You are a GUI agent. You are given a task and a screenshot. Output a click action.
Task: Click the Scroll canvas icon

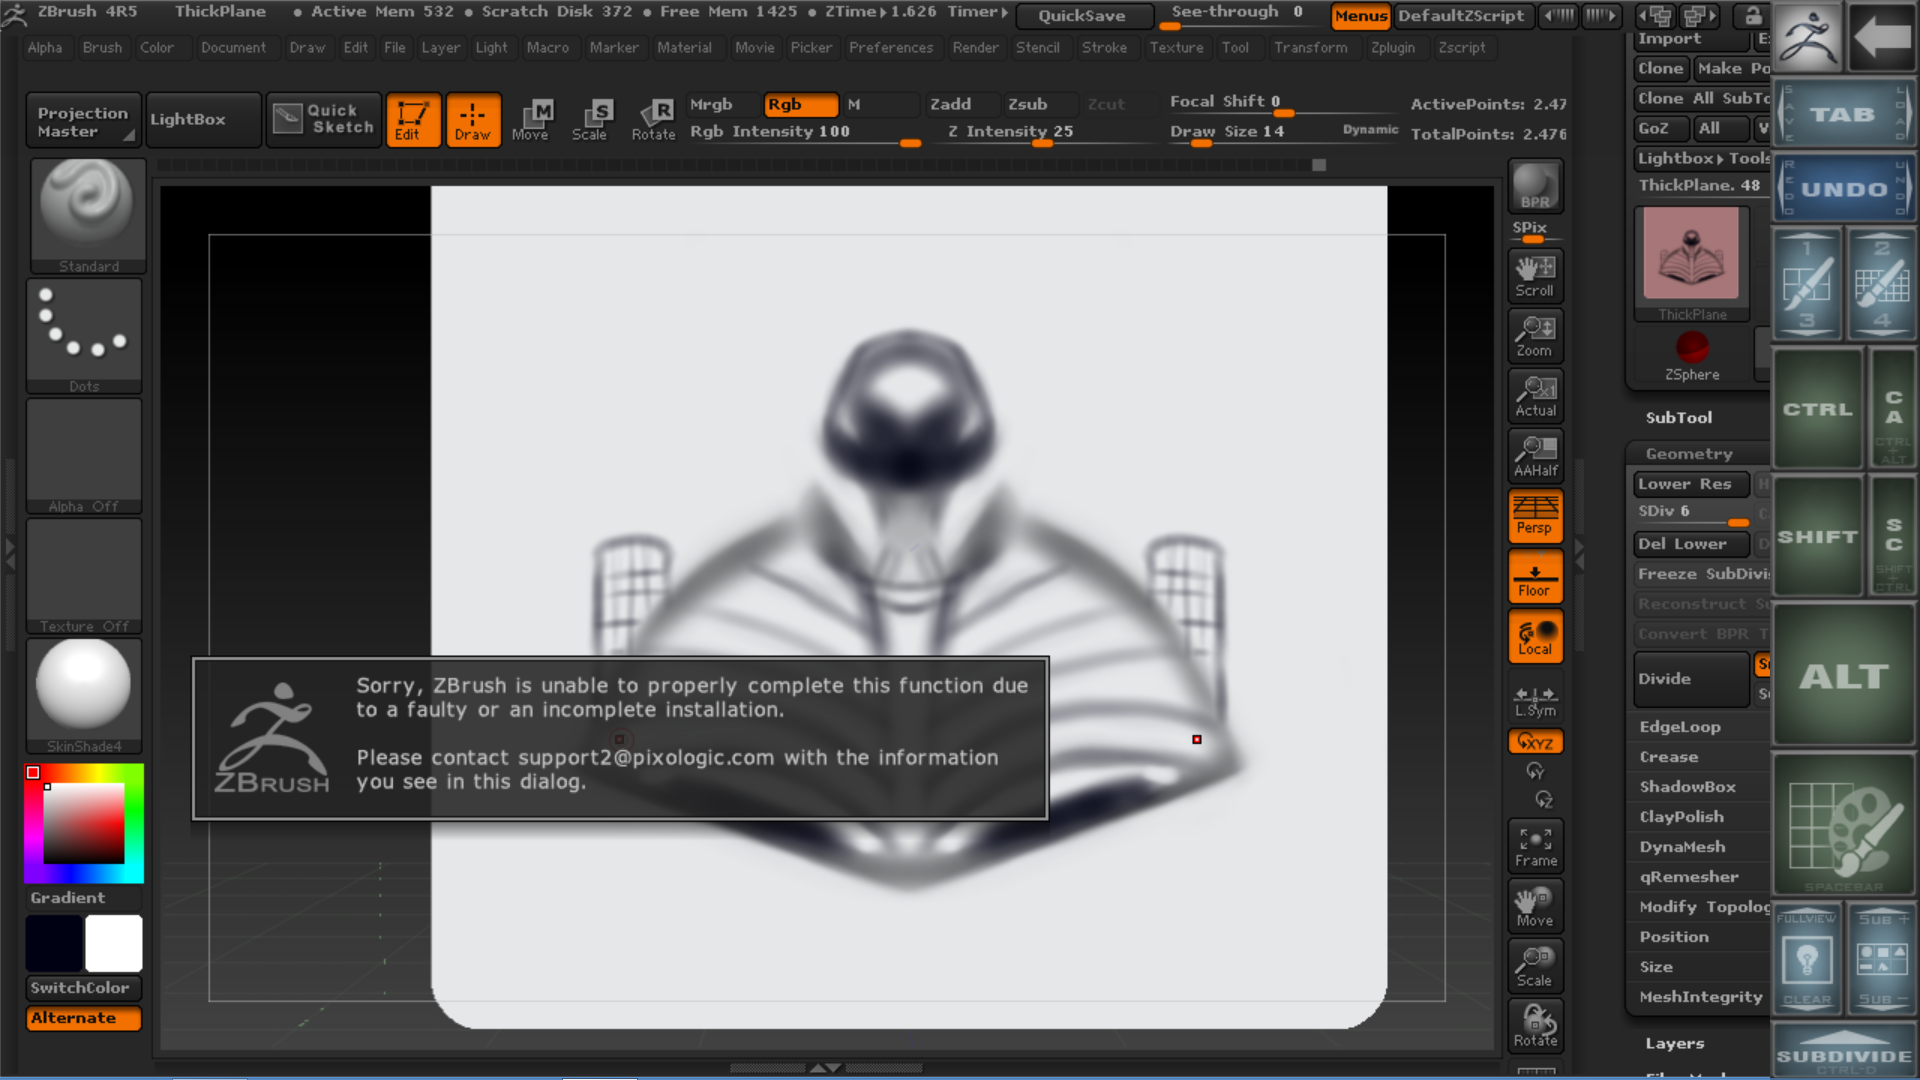(x=1535, y=276)
